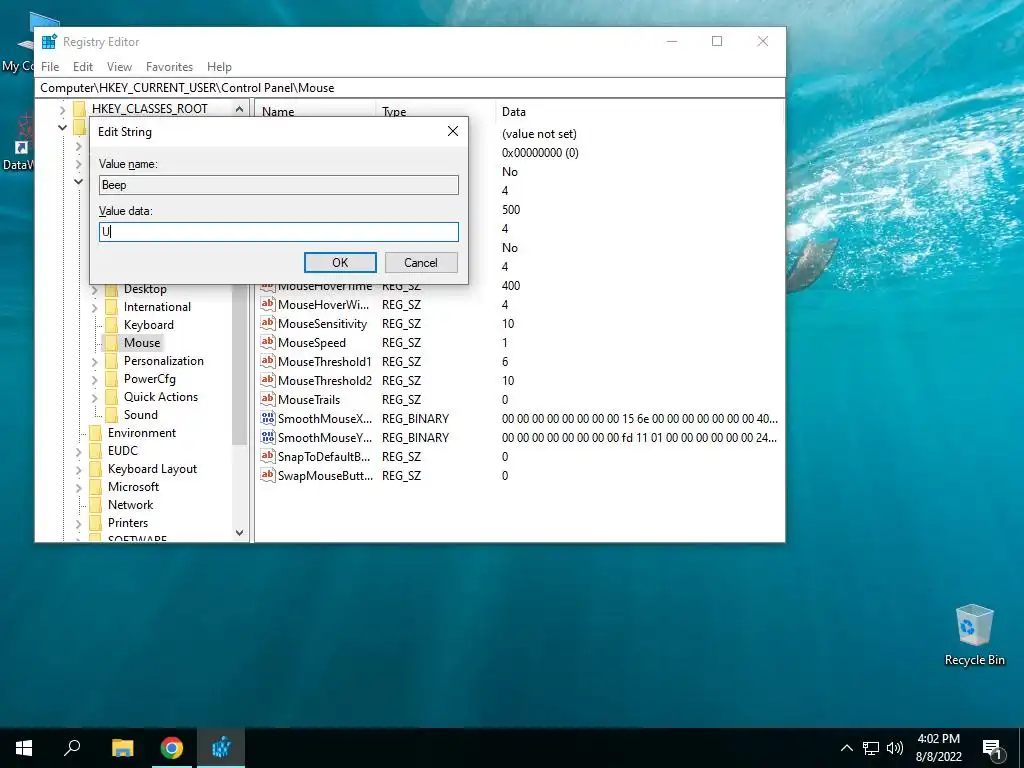1024x768 pixels.
Task: Open File Explorer from the taskbar
Action: (122, 748)
